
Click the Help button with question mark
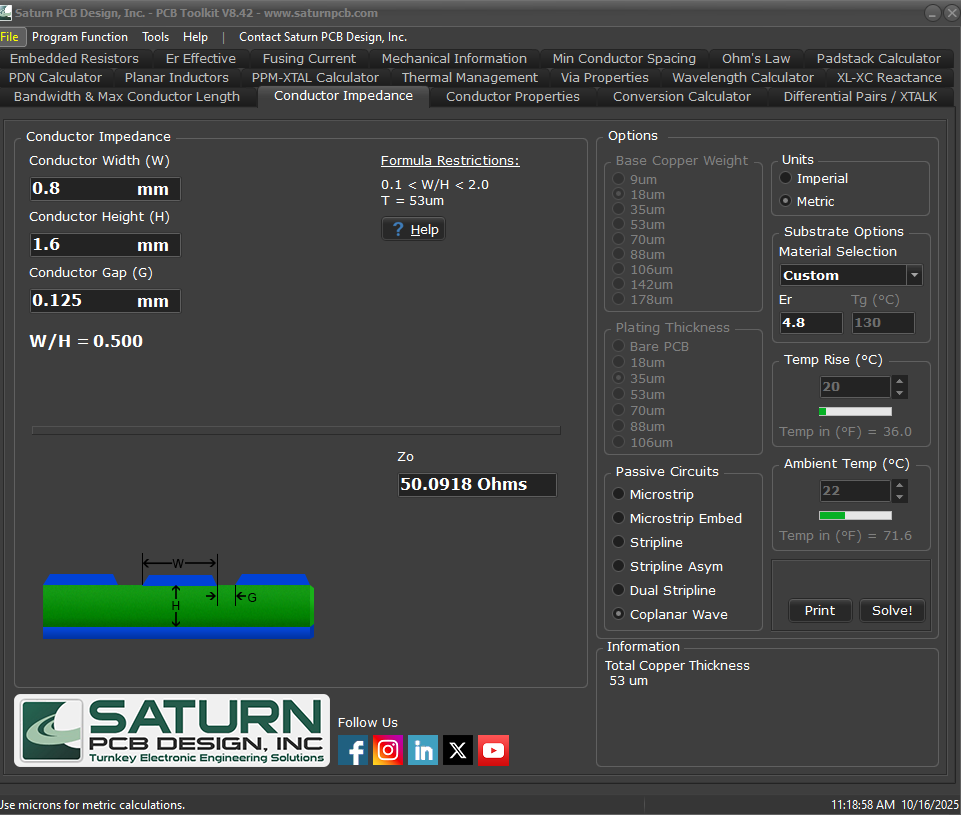tap(413, 229)
